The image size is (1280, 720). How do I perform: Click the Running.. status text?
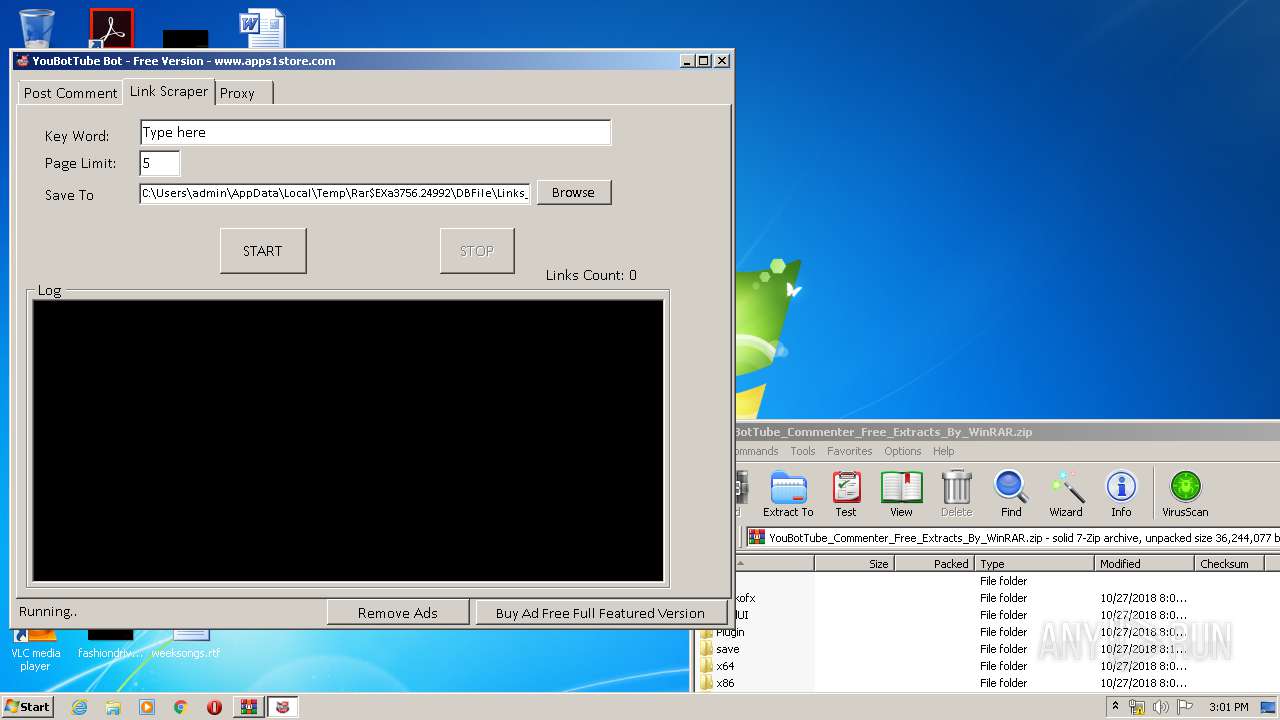tap(48, 611)
